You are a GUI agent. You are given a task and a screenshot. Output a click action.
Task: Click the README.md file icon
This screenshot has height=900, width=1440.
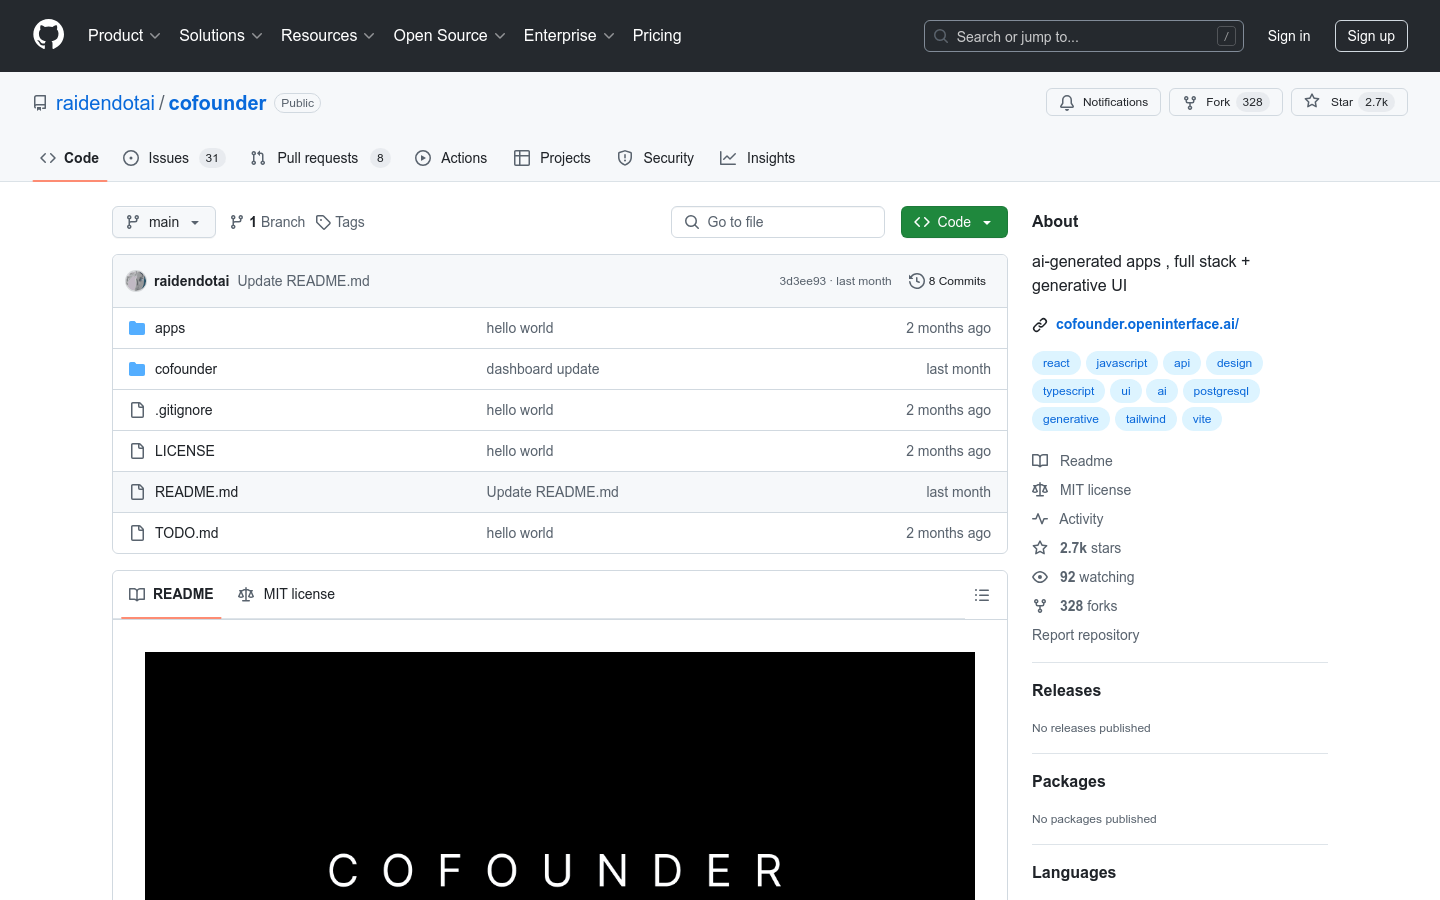[x=137, y=492]
